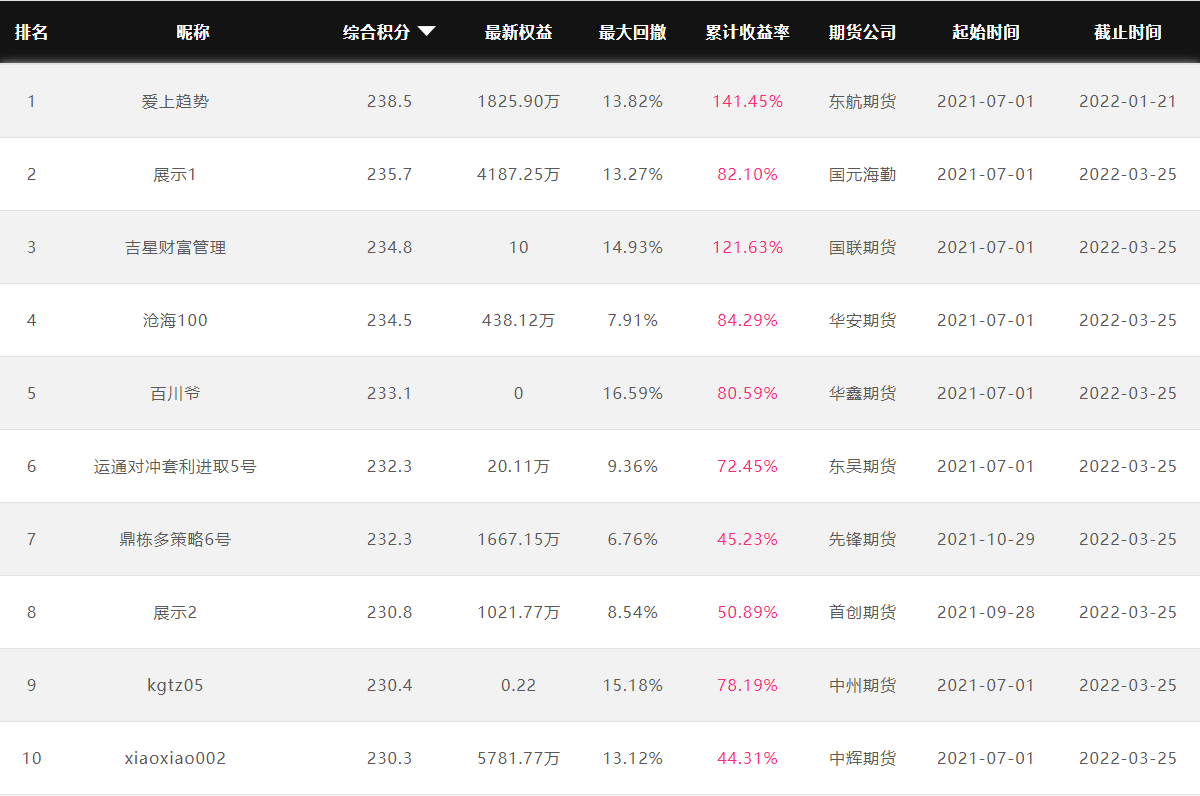Select the 80.59% return value
Viewport: 1200px width, 796px height.
tap(747, 393)
